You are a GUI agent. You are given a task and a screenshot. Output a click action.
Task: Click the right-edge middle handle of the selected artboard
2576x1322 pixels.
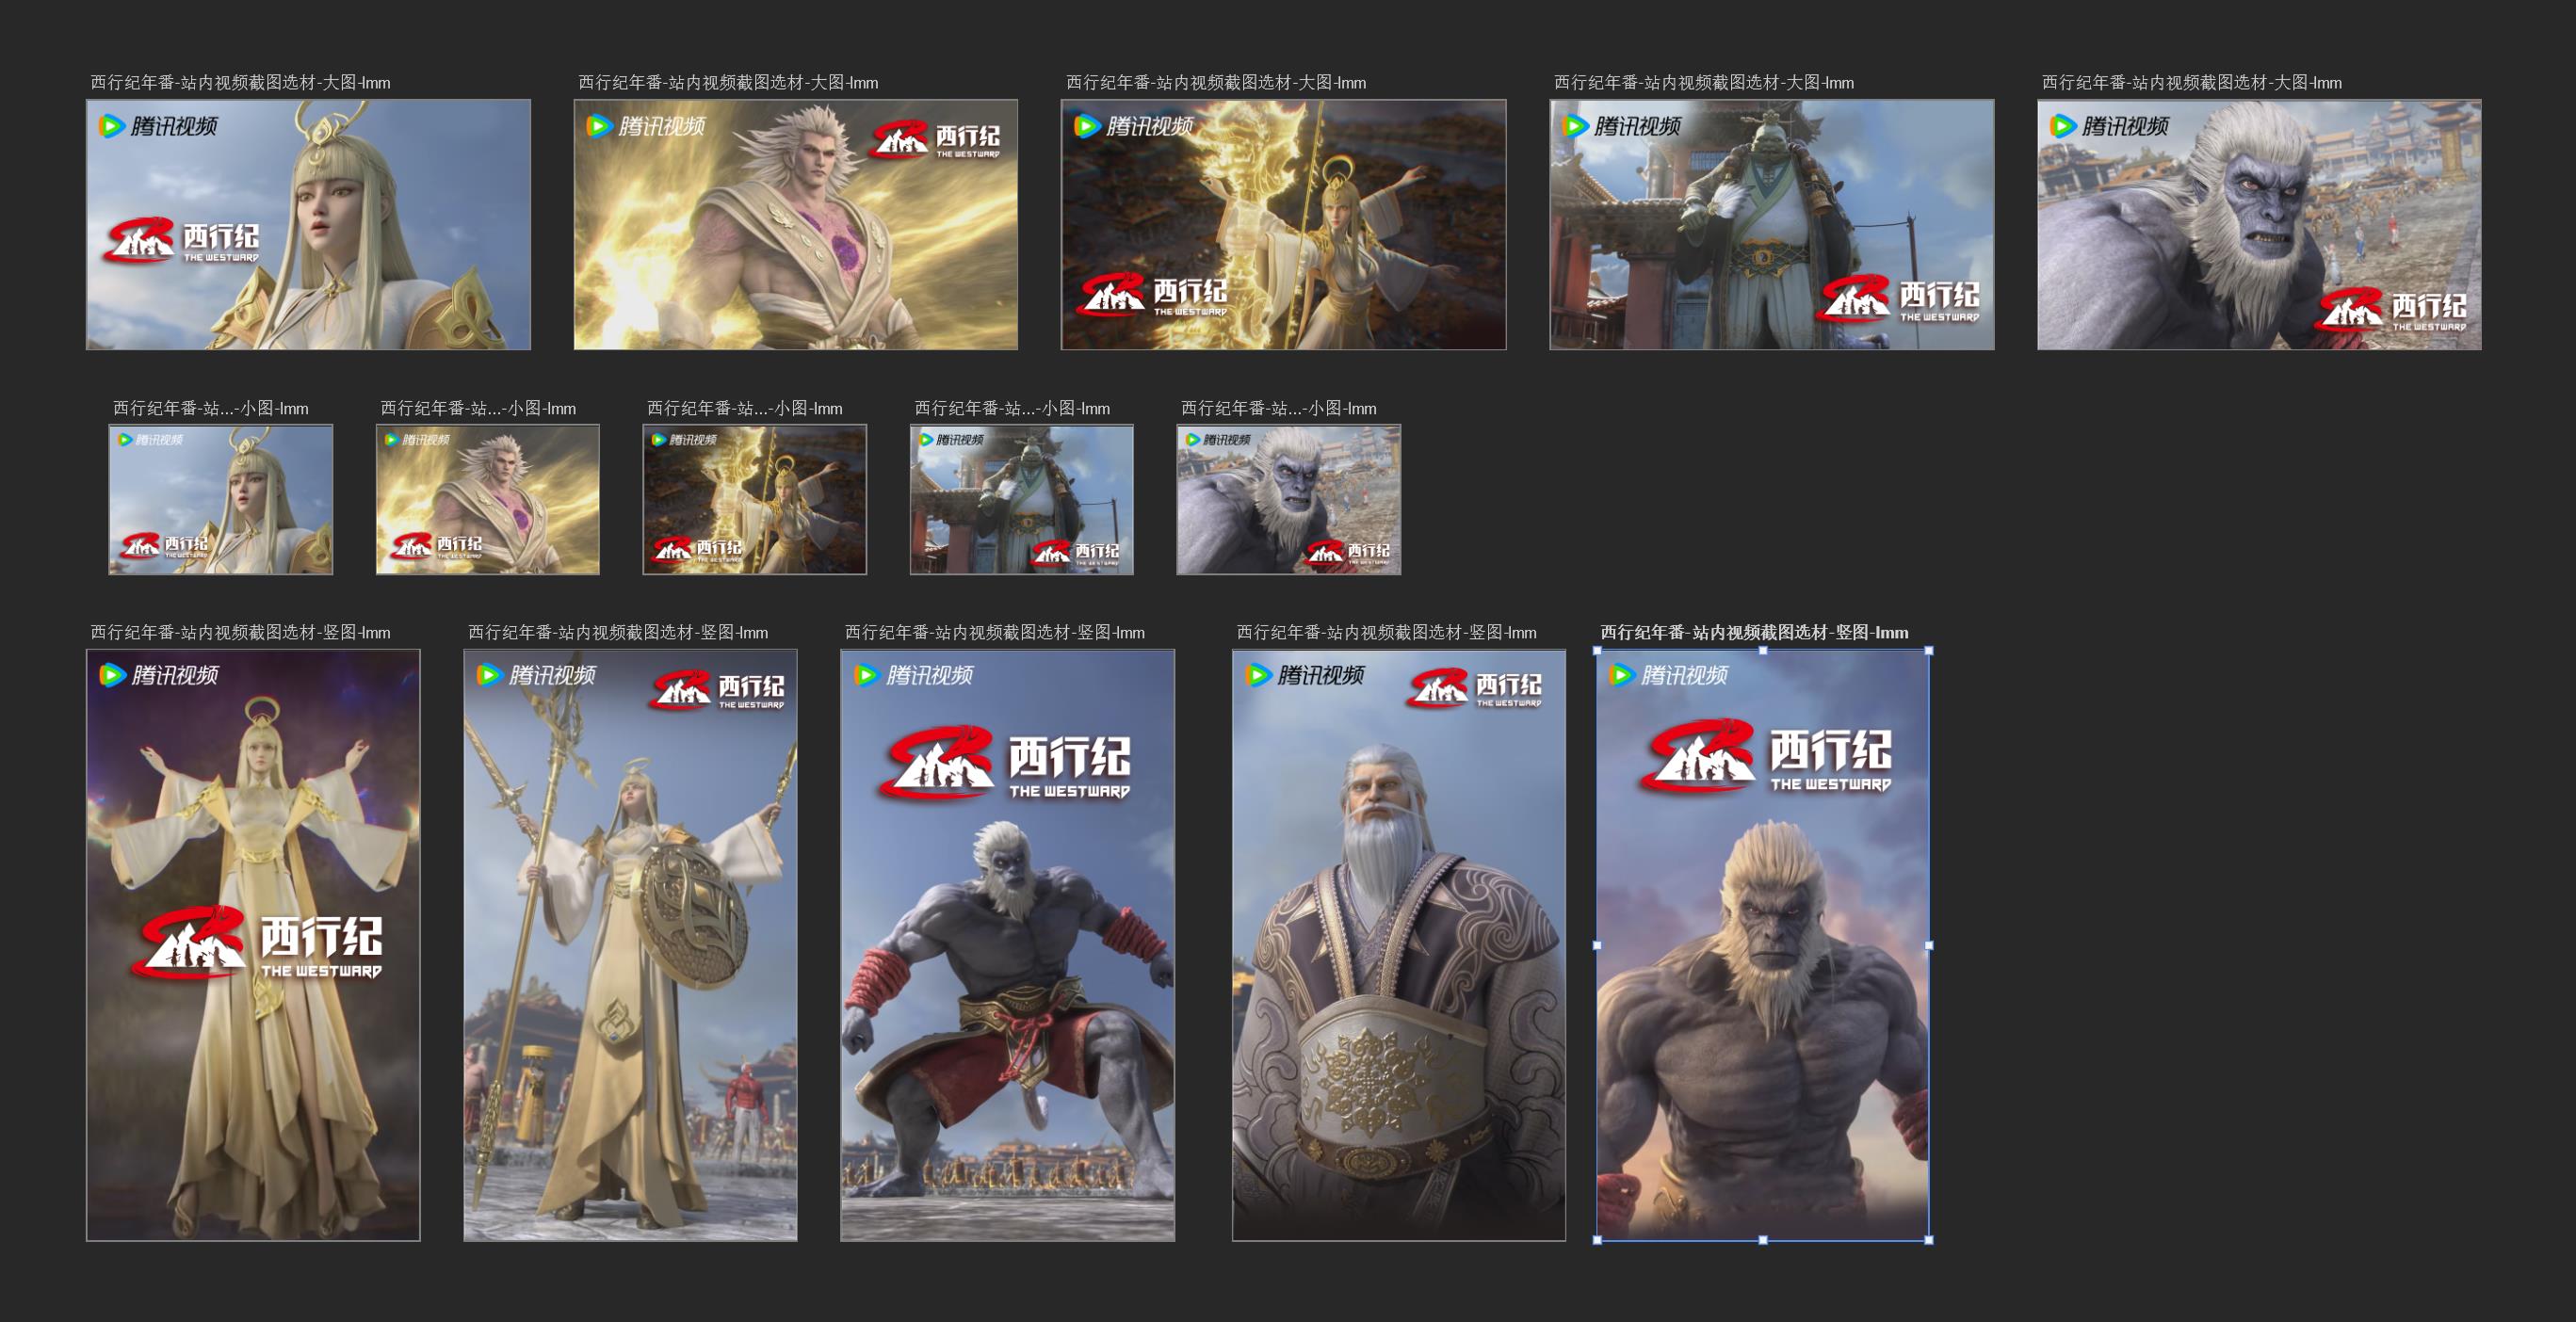click(1929, 945)
